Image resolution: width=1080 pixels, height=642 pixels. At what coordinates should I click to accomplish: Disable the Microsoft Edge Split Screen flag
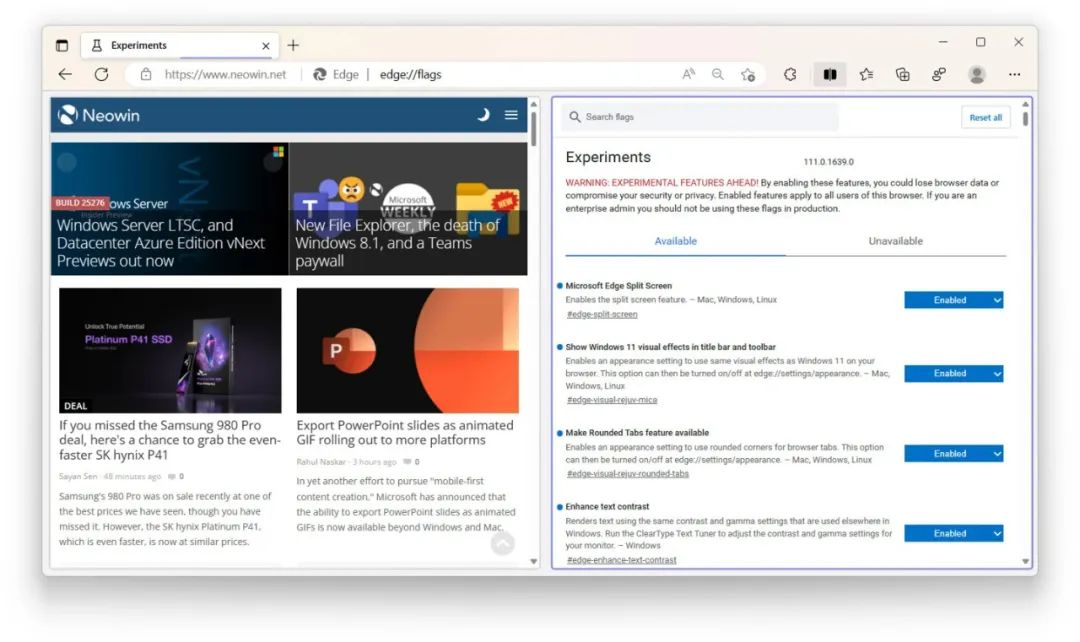(952, 299)
